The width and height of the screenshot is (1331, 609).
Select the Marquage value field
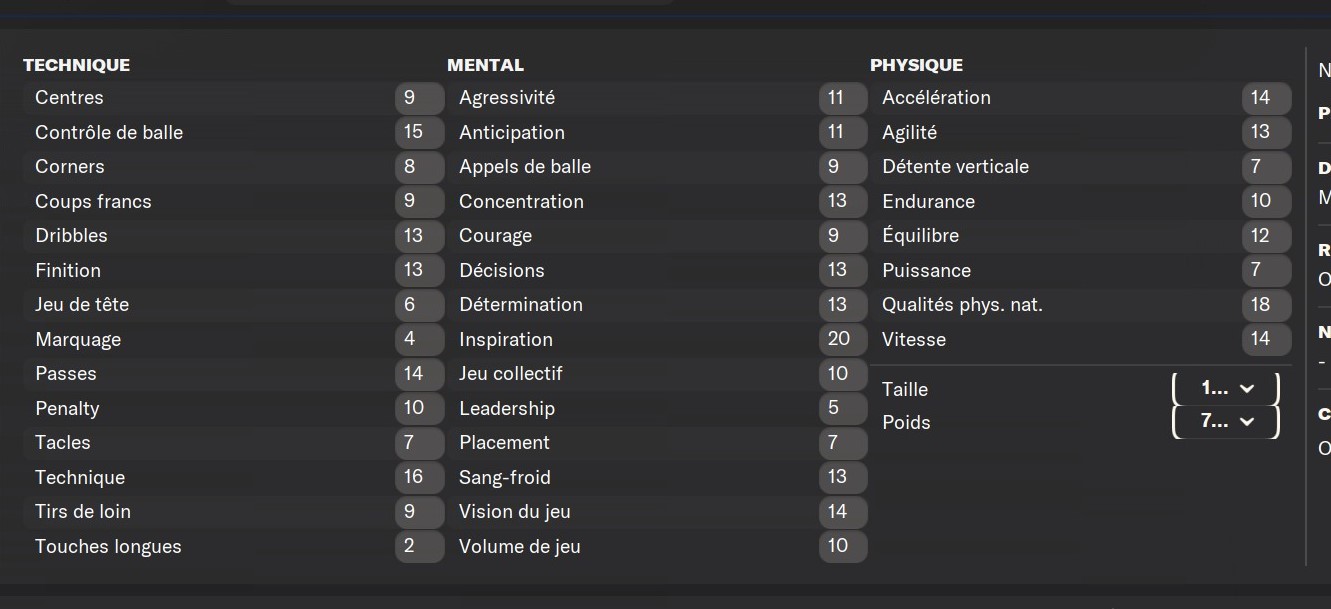point(419,339)
